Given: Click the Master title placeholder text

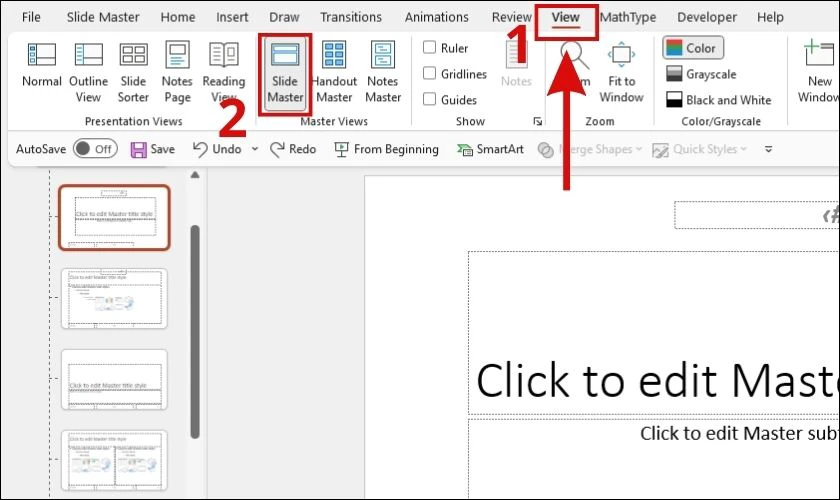Looking at the screenshot, I should (658, 379).
